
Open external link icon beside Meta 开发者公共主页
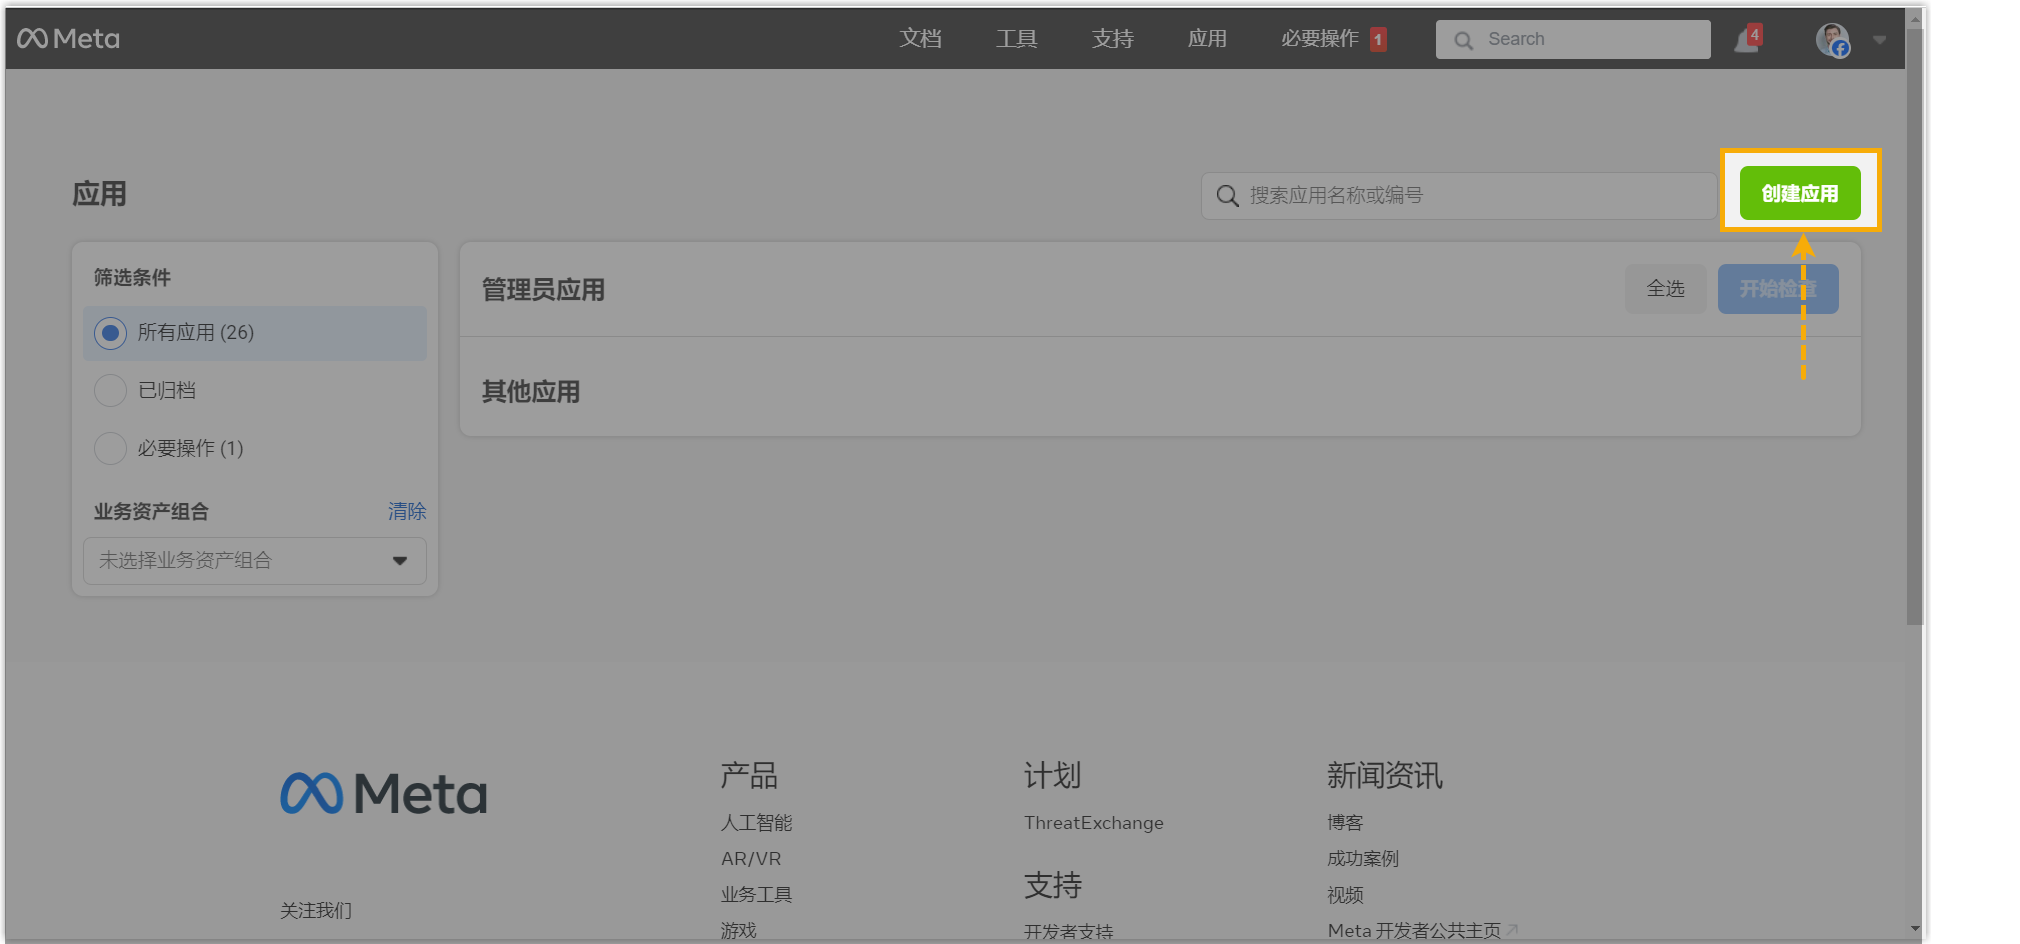(1512, 930)
